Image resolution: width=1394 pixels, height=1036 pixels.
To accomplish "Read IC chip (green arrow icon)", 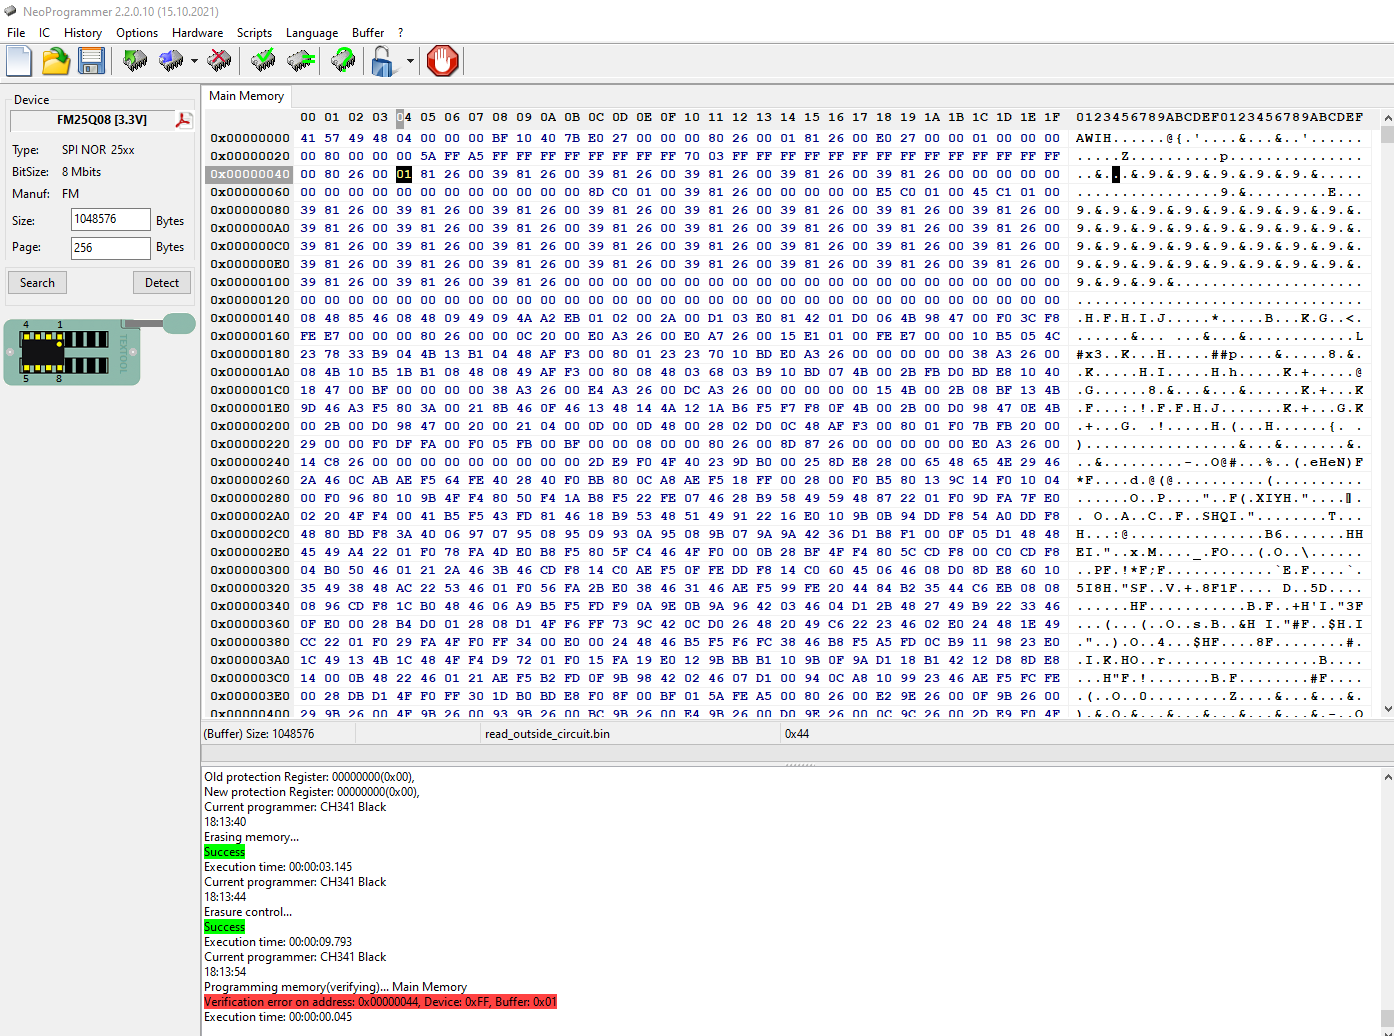I will click(x=135, y=61).
